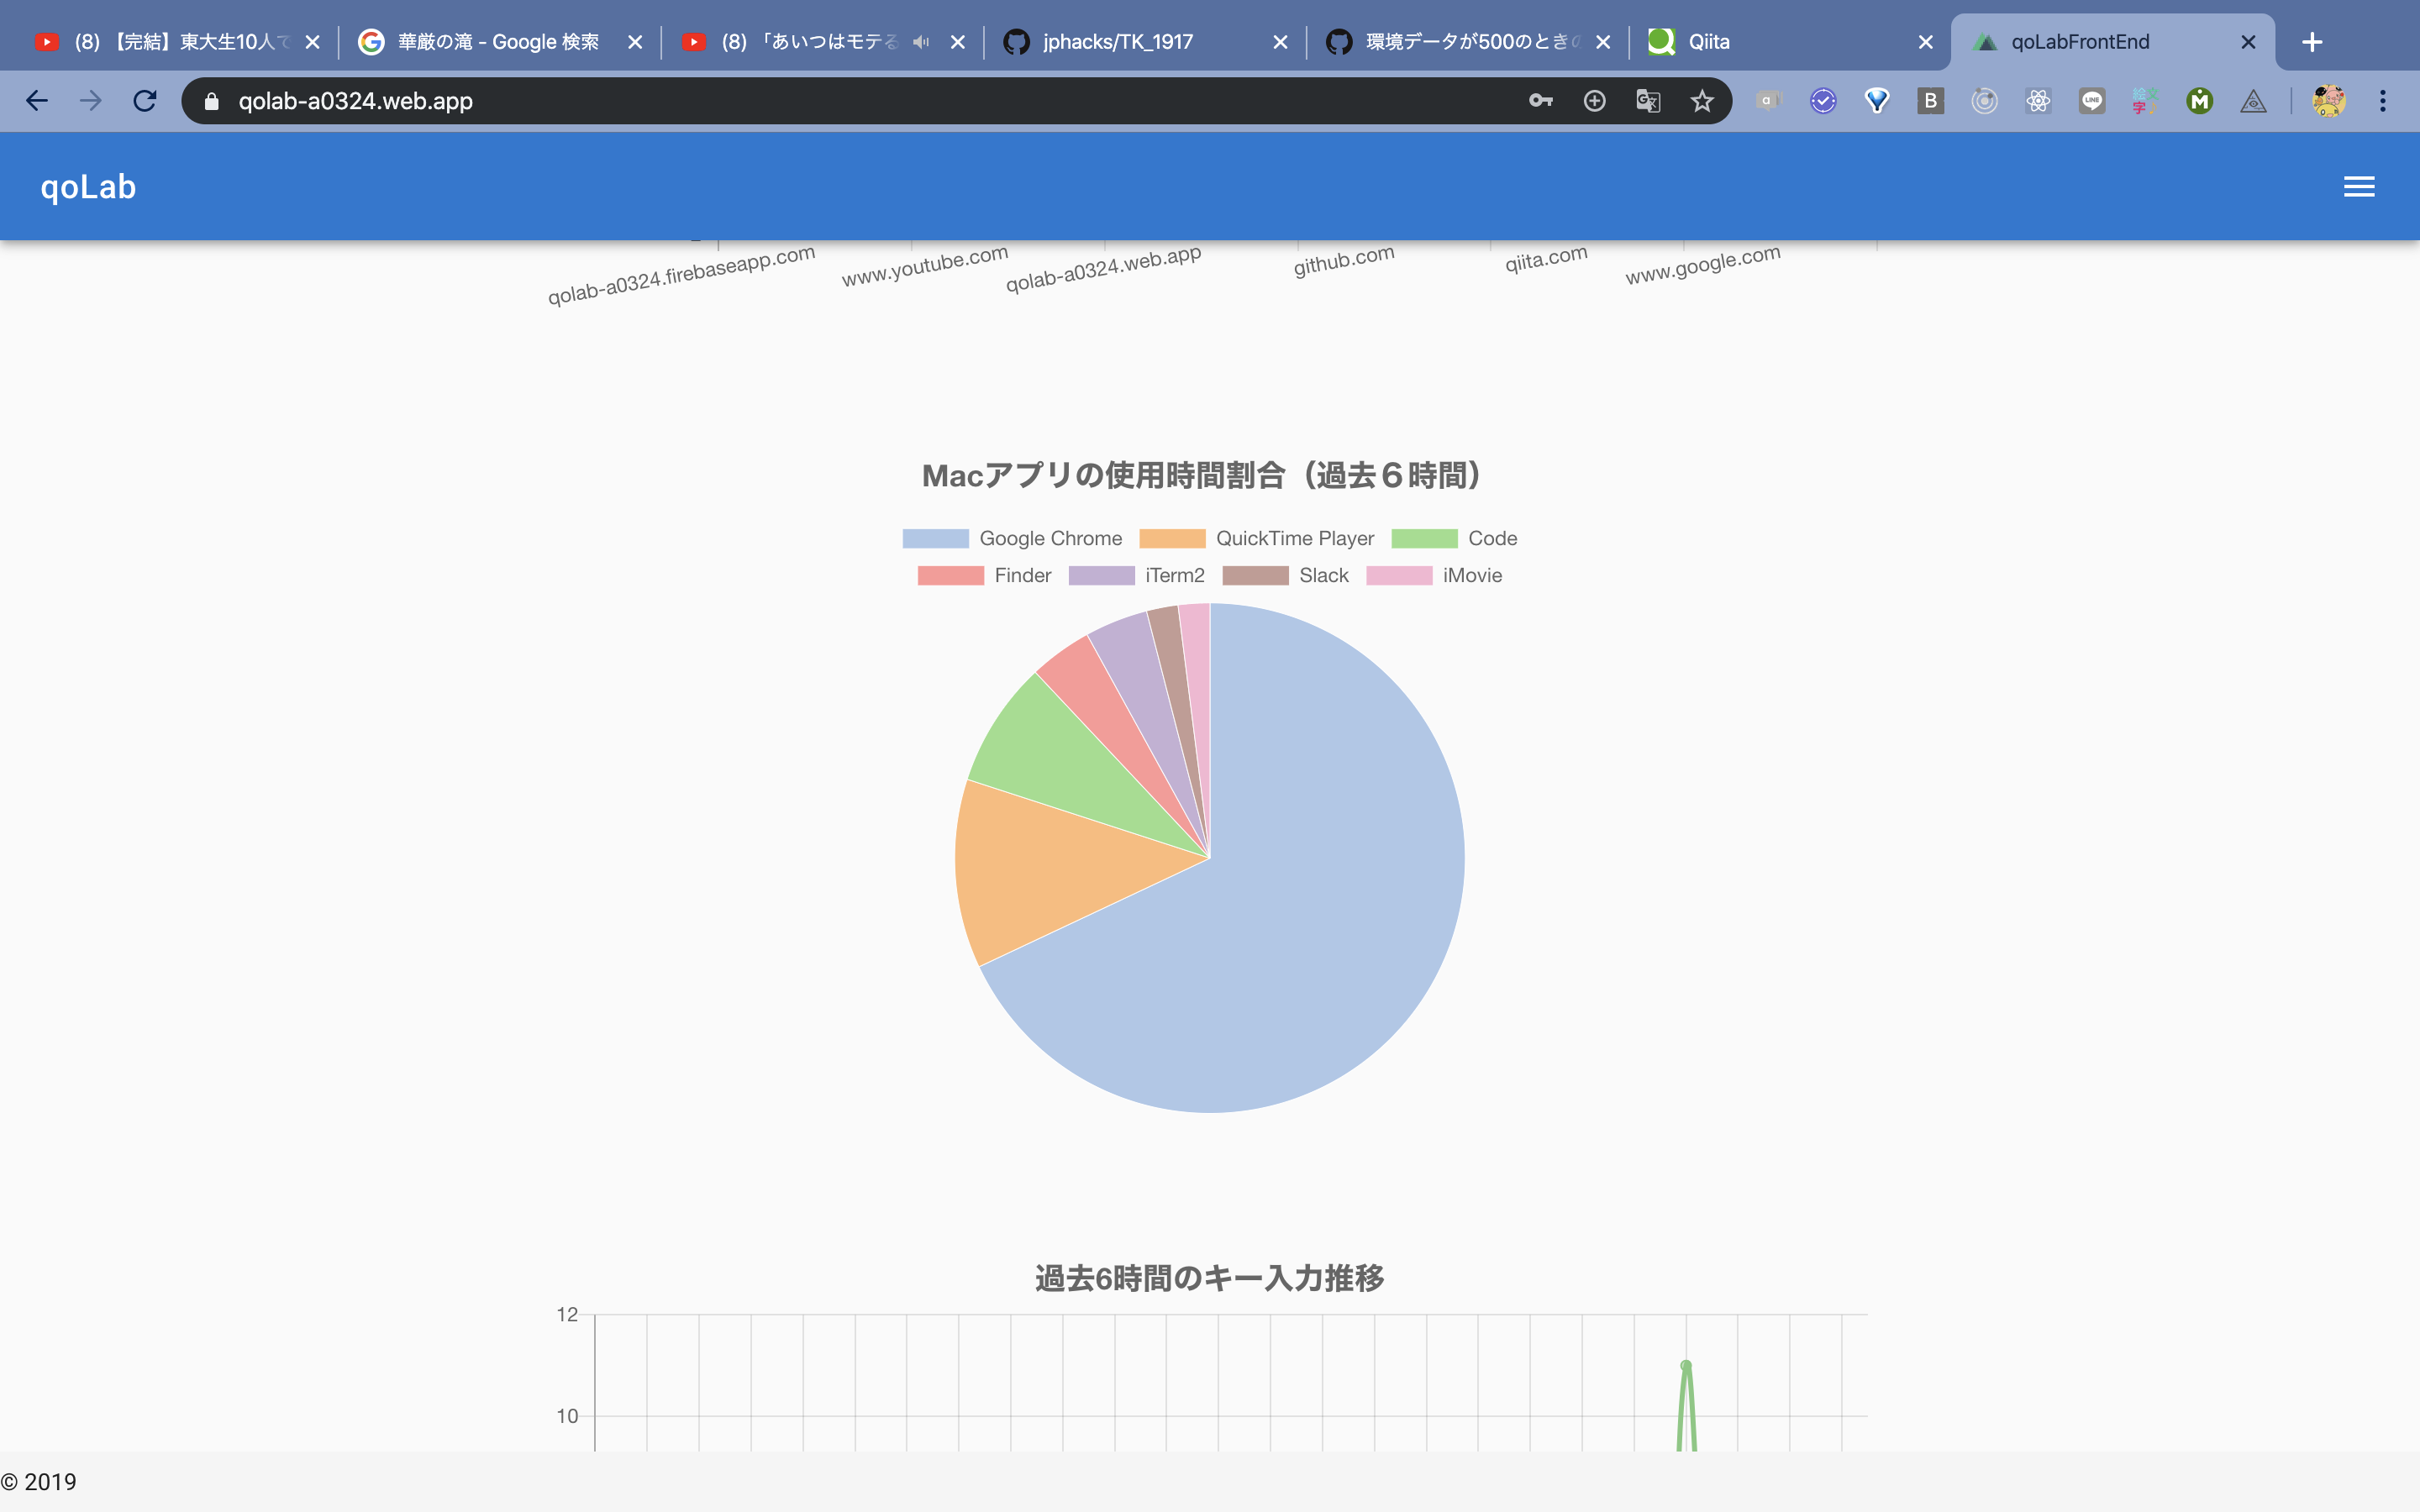Open Chrome's three-dot browser menu
Image resolution: width=2420 pixels, height=1512 pixels.
point(2384,100)
